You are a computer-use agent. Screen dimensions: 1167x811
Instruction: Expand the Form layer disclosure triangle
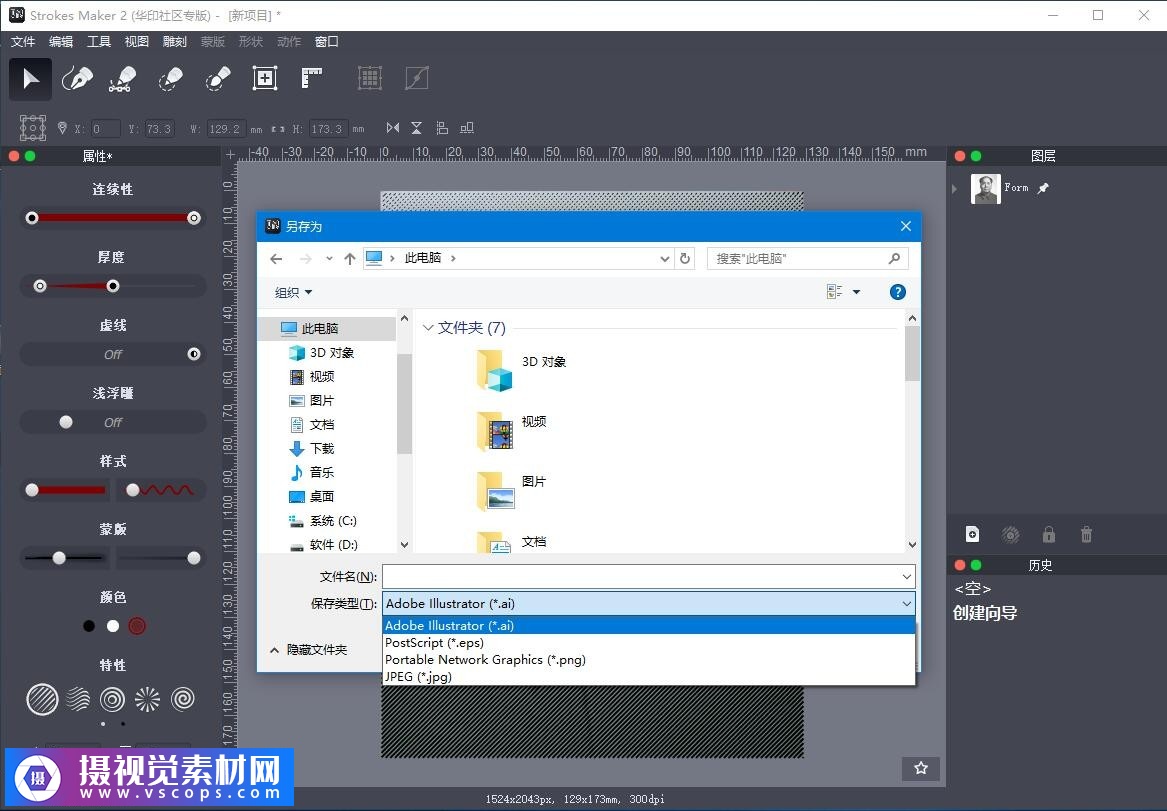(955, 188)
